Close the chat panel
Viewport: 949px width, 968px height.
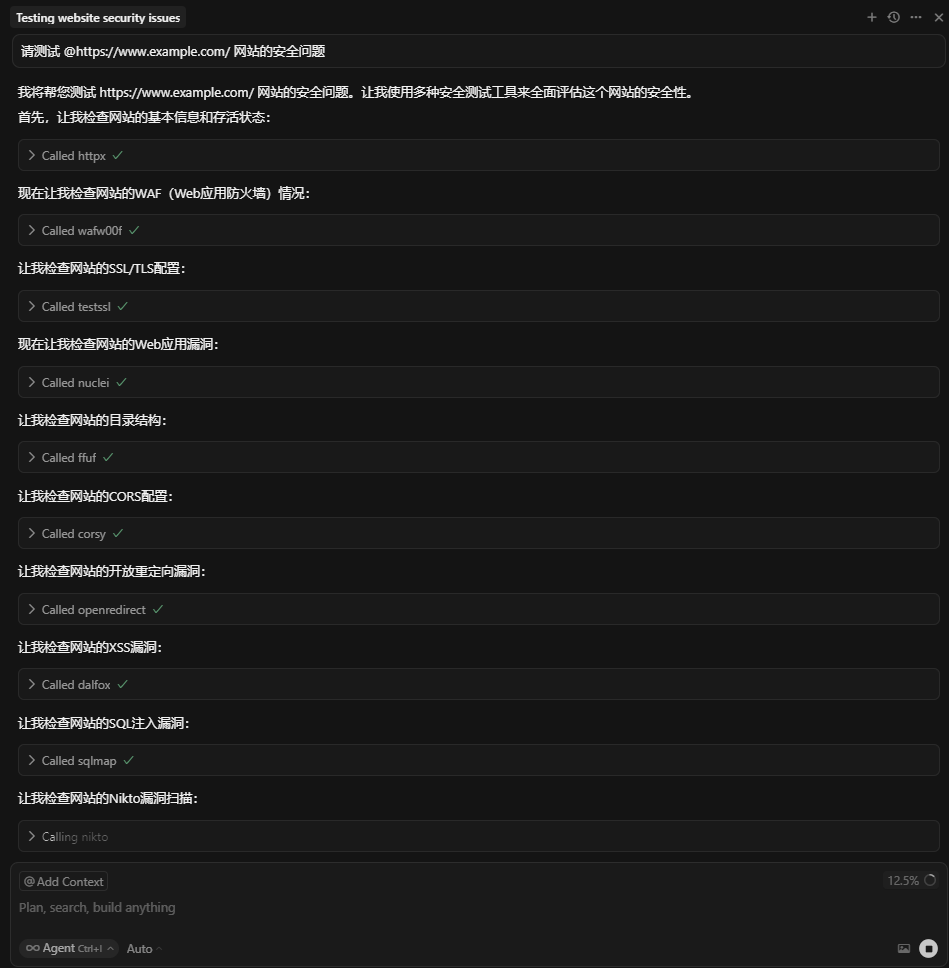[939, 17]
